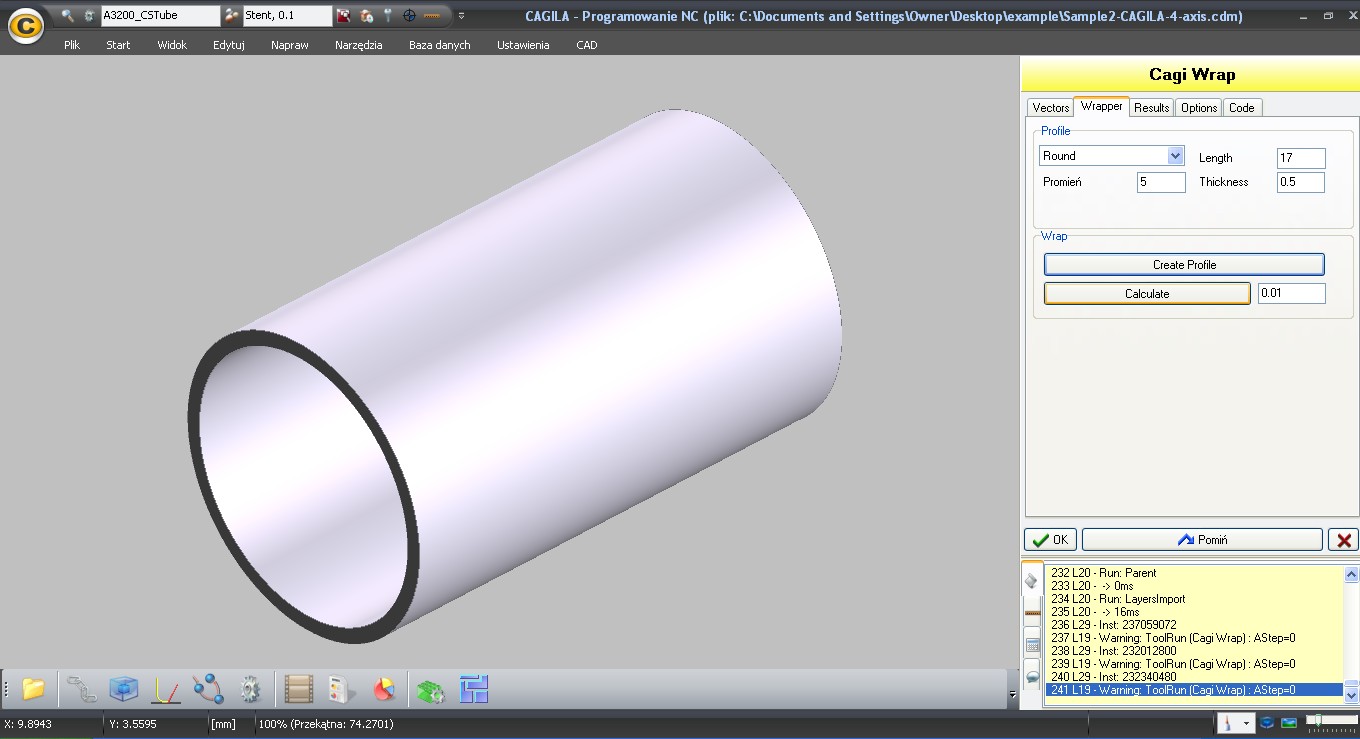Select the eraser tab beside the log panel
Screen dimensions: 1360x739
(1031, 581)
